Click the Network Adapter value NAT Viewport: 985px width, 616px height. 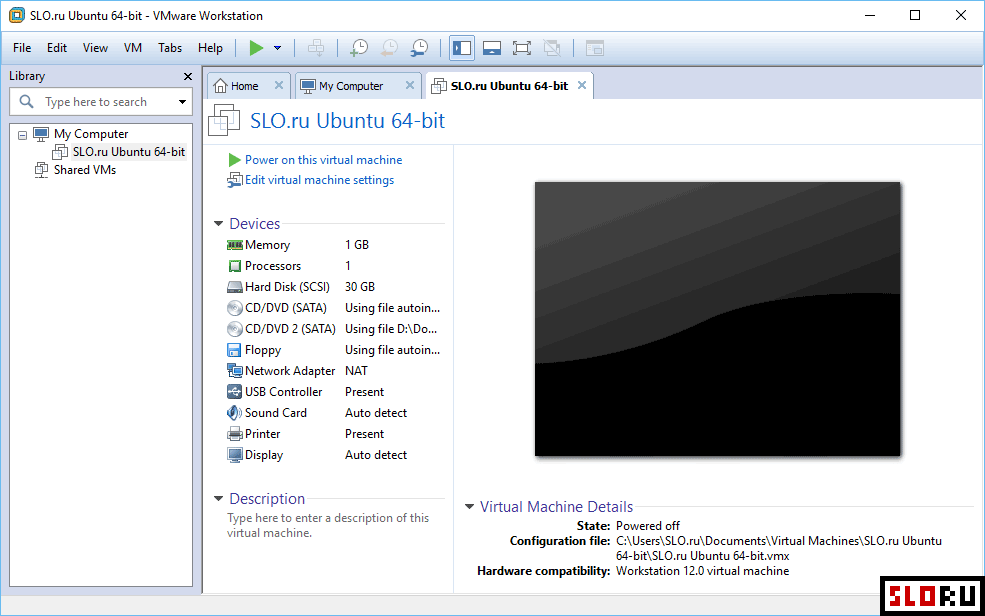[356, 371]
